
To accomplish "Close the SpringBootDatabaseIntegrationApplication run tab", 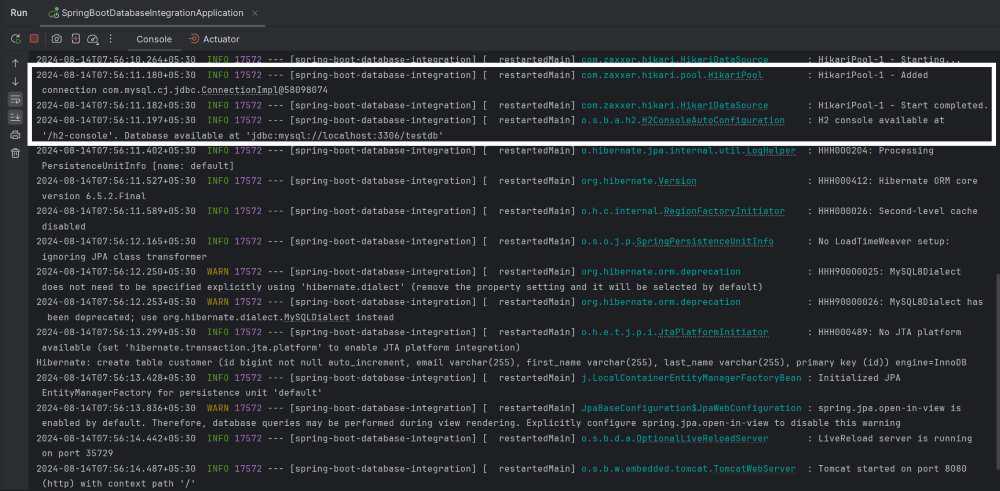I will 255,13.
